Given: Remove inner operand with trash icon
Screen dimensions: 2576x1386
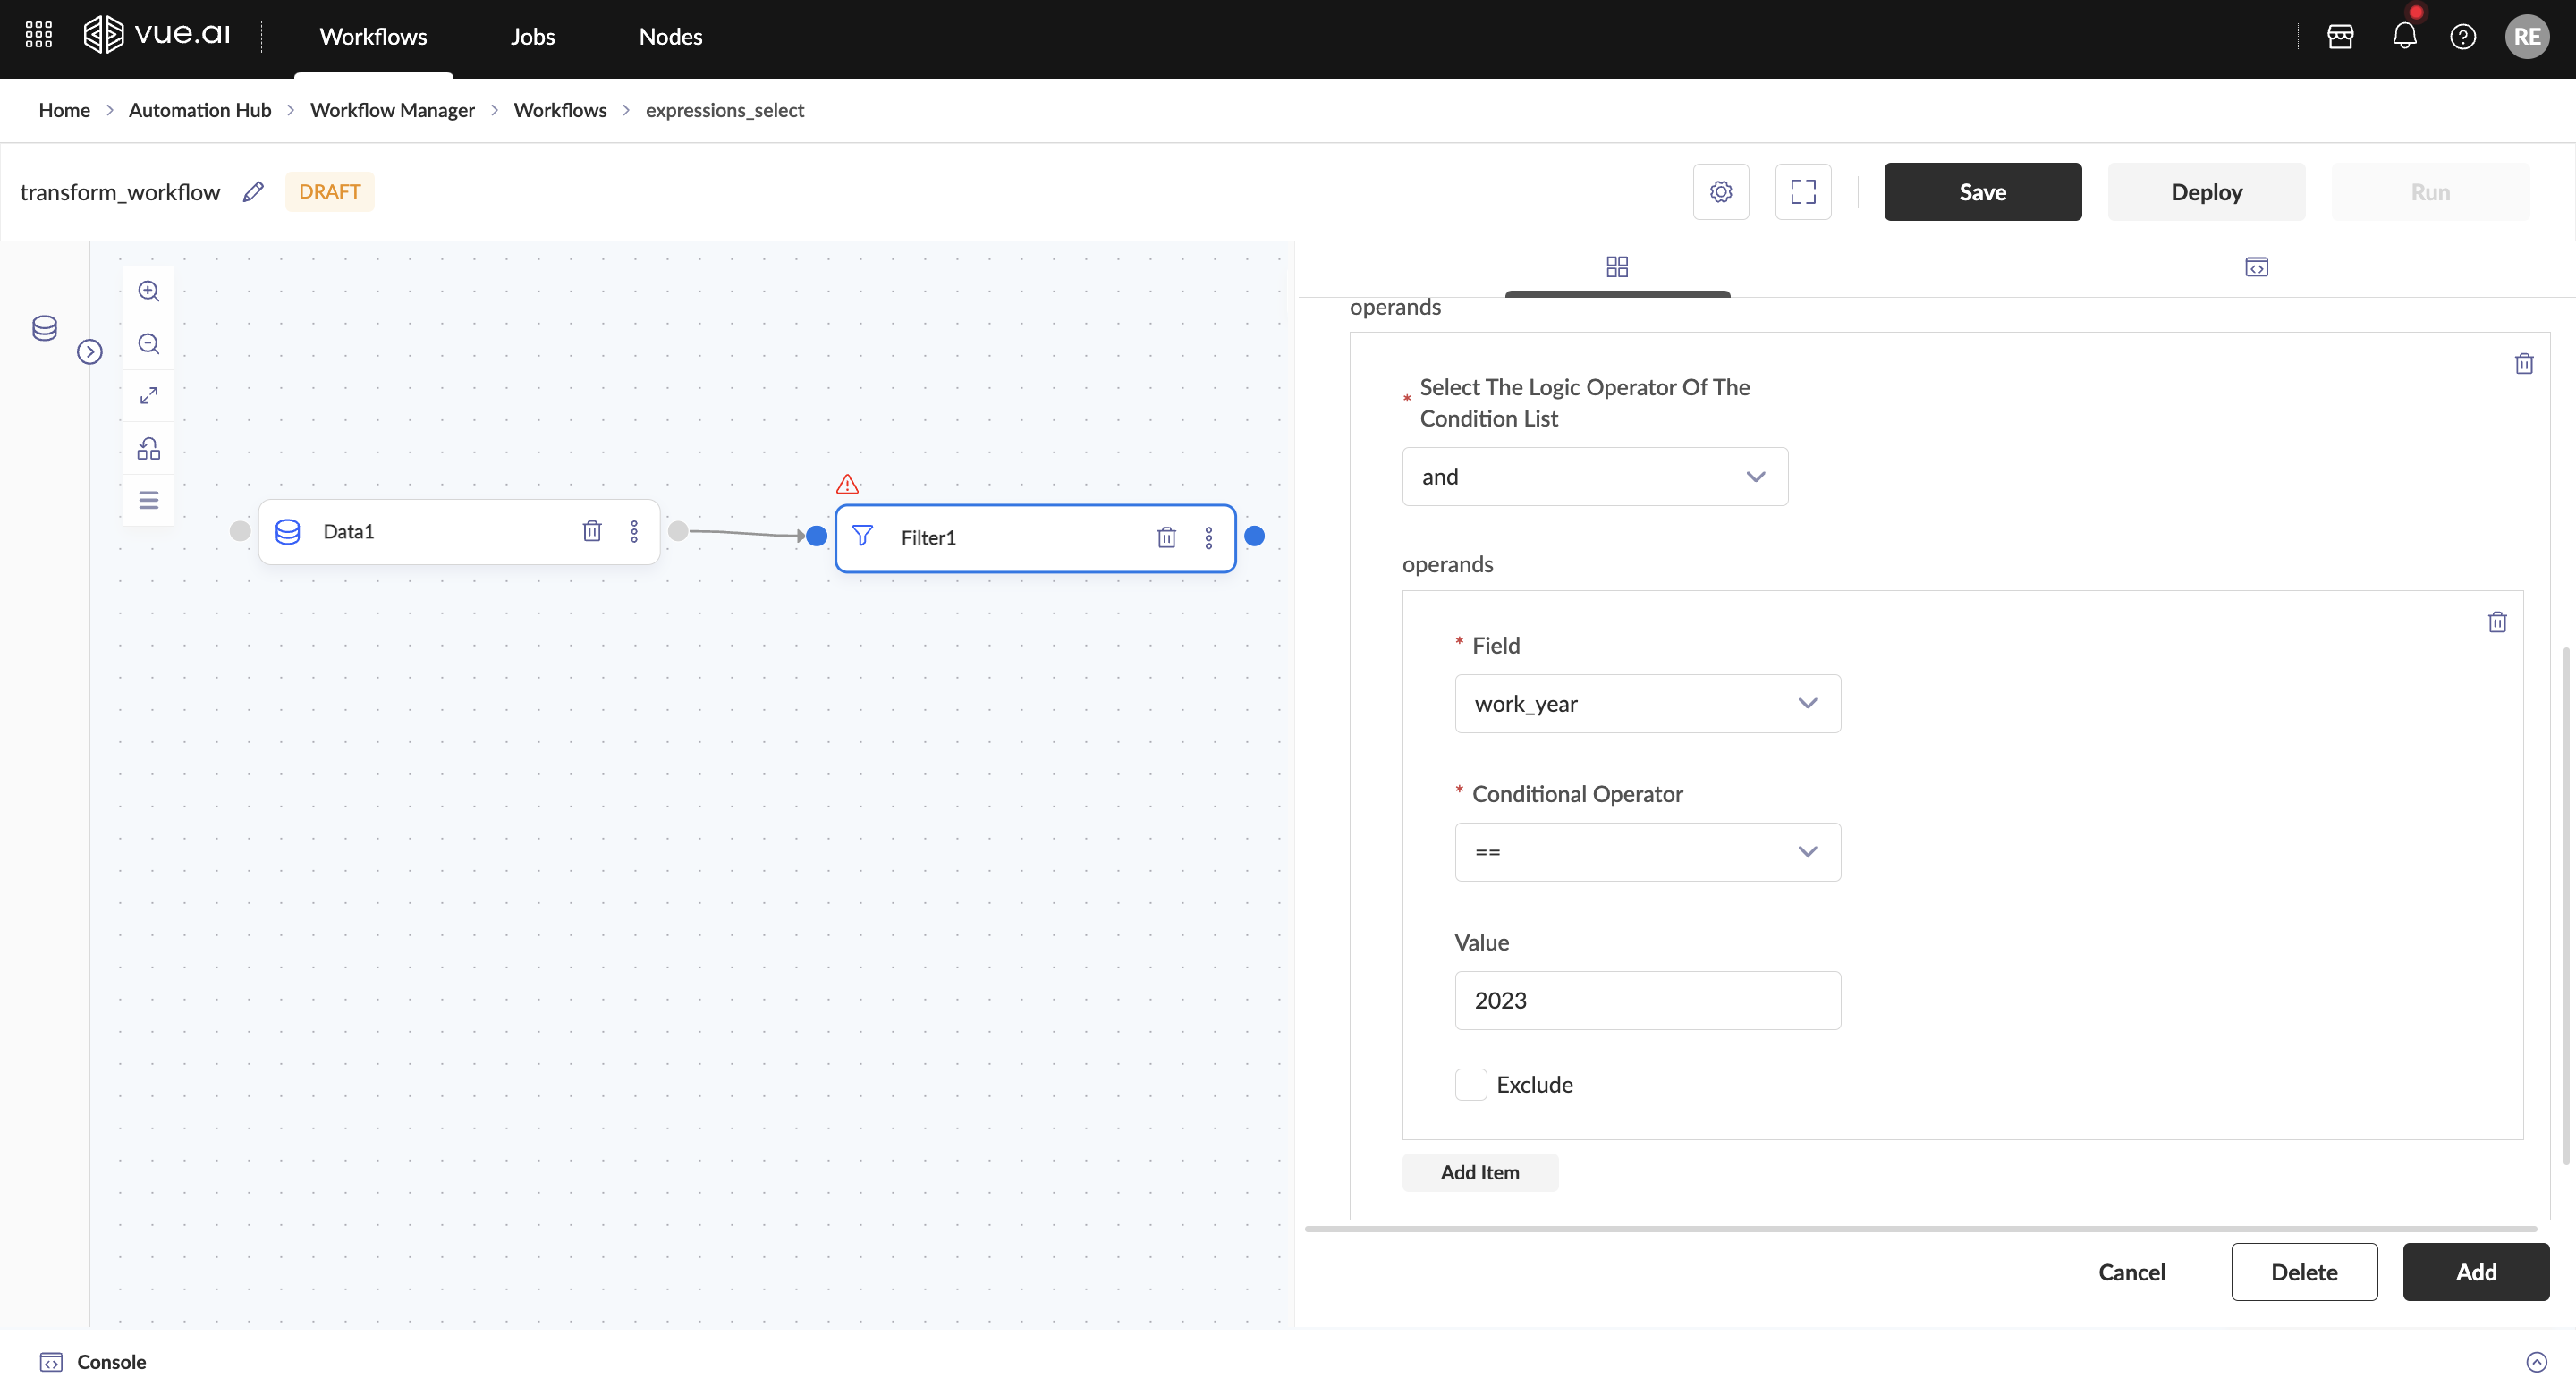Looking at the screenshot, I should pos(2497,622).
